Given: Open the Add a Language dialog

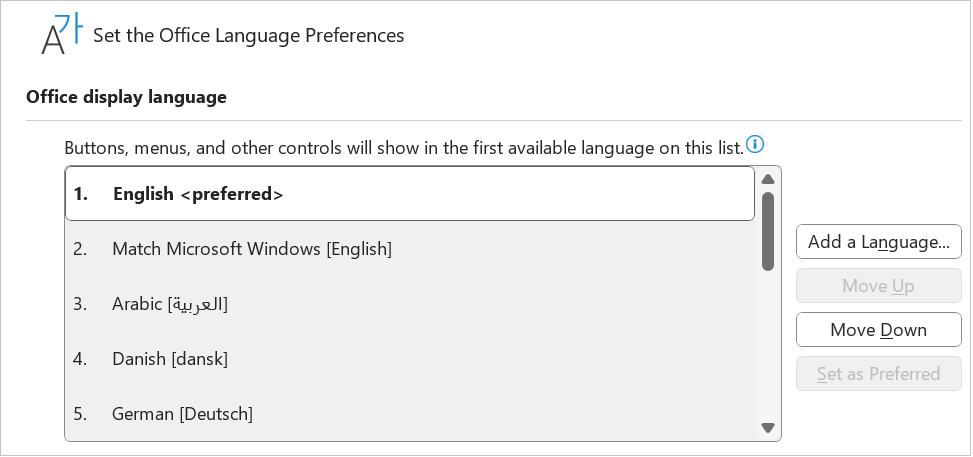Looking at the screenshot, I should (x=879, y=242).
